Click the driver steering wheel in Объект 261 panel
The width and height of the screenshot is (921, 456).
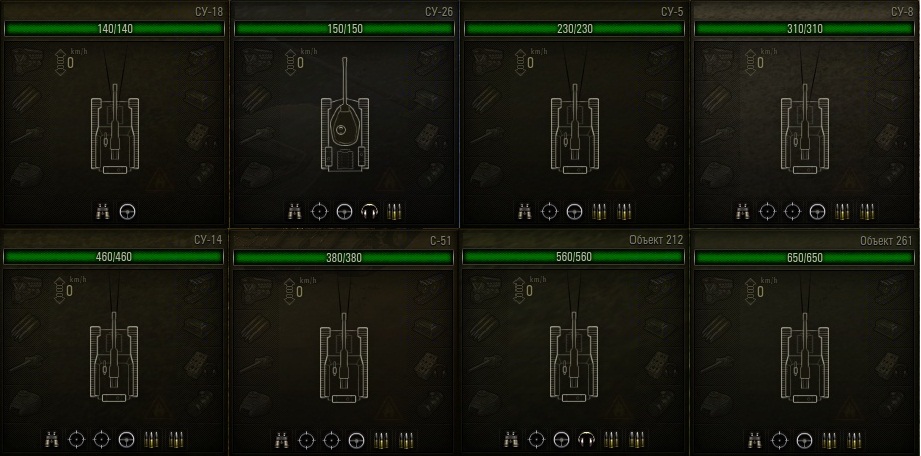804,439
